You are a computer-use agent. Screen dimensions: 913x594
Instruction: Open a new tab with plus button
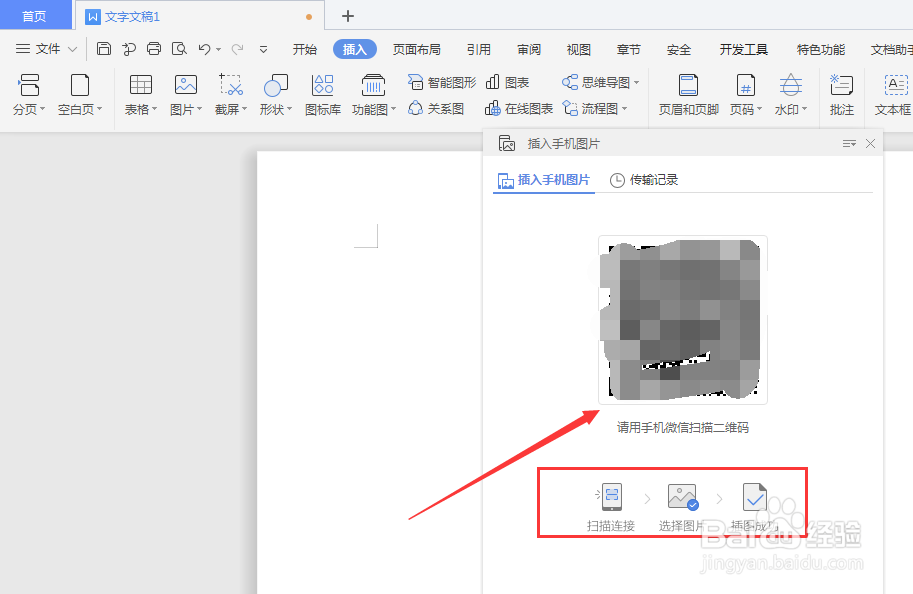[348, 16]
